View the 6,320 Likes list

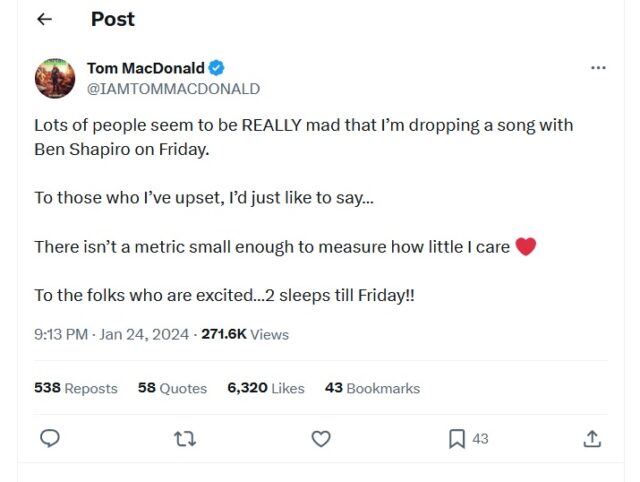click(265, 388)
